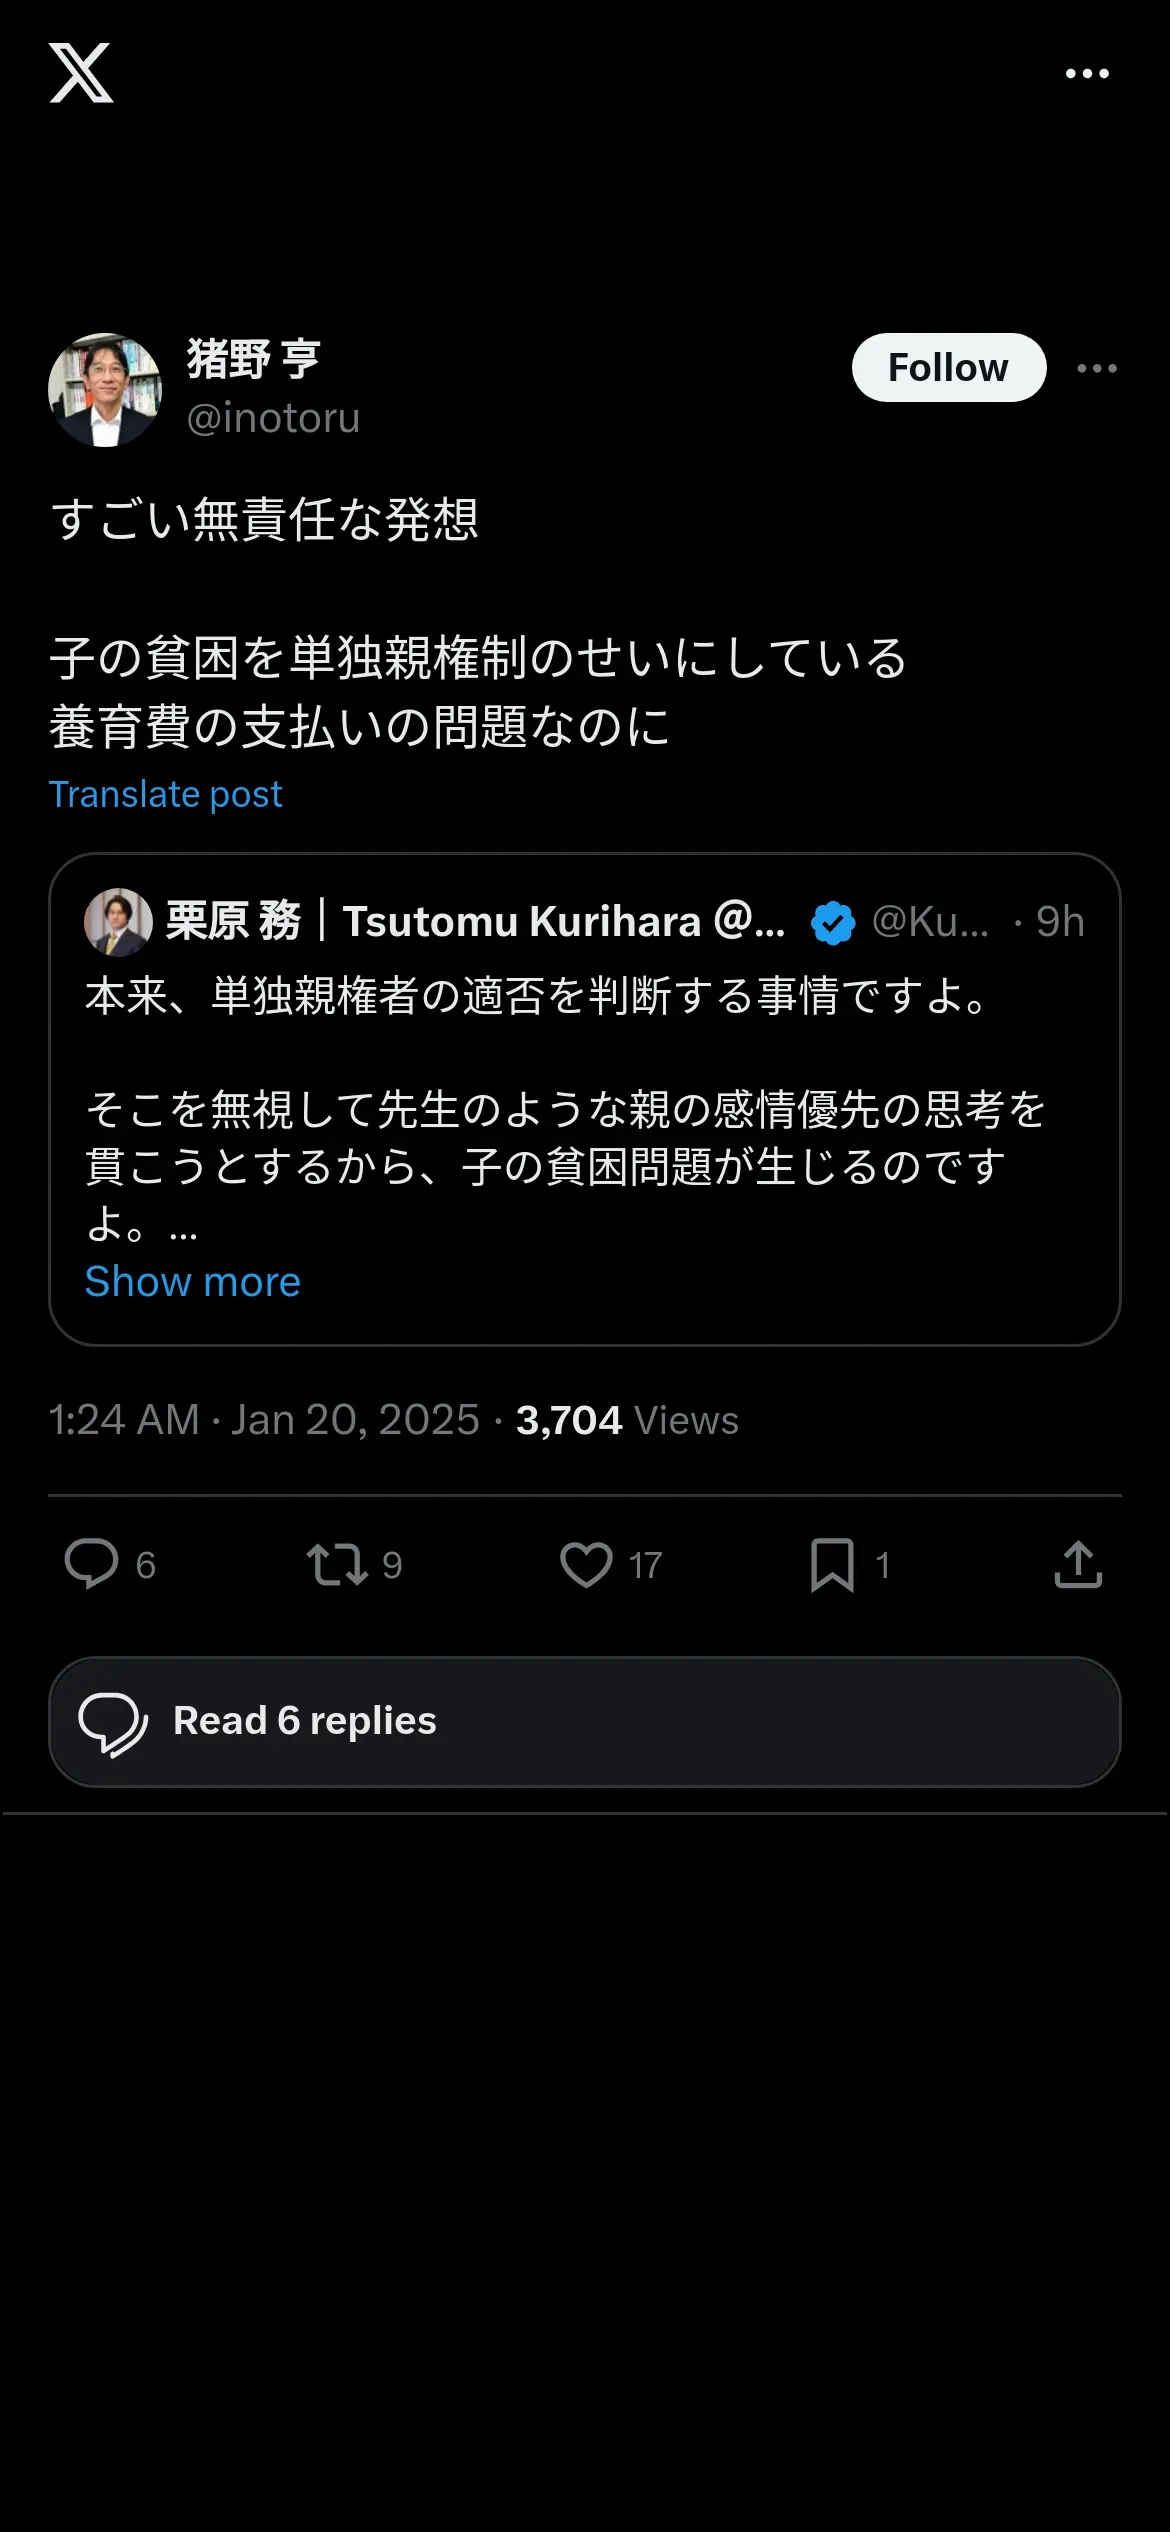
Task: Click the share upload icon
Action: click(1078, 1564)
